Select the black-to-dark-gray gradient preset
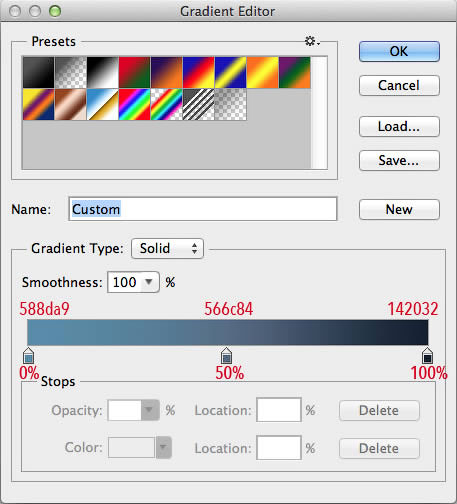The width and height of the screenshot is (457, 504). point(38,72)
